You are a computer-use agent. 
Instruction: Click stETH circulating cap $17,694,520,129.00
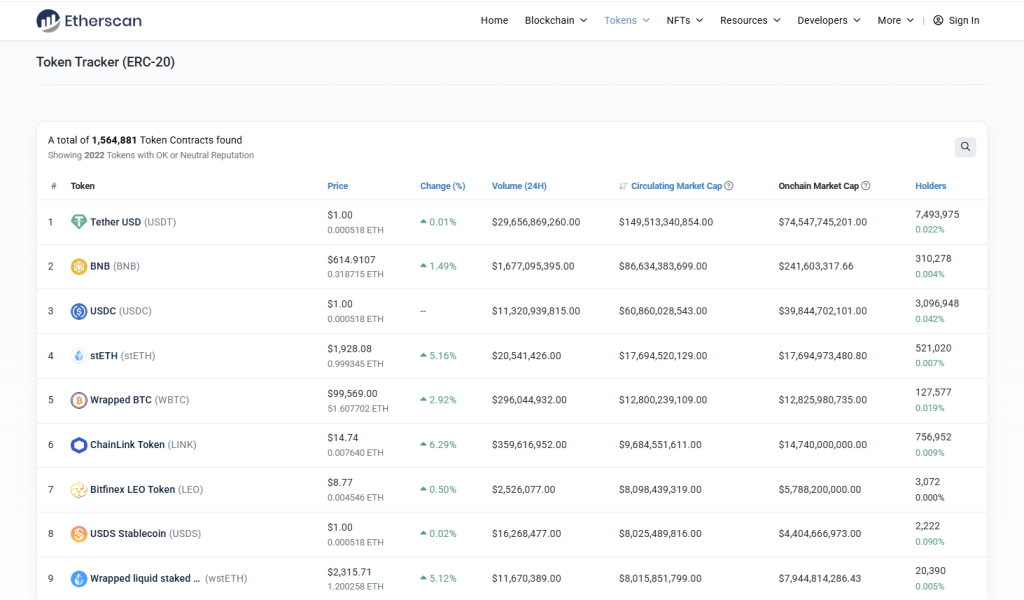click(x=663, y=356)
